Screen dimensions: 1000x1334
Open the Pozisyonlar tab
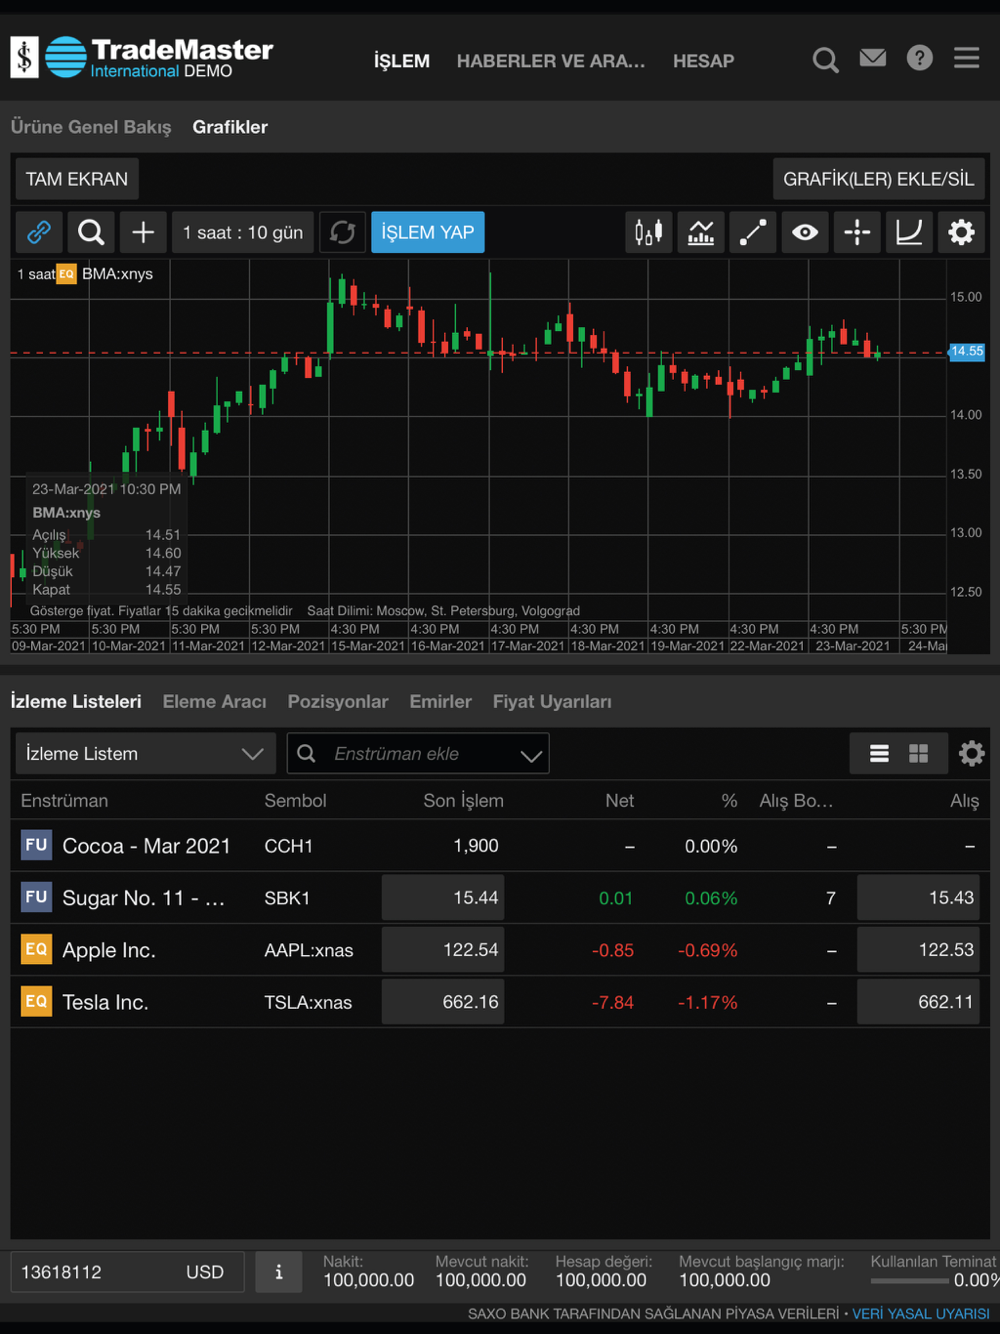coord(338,702)
